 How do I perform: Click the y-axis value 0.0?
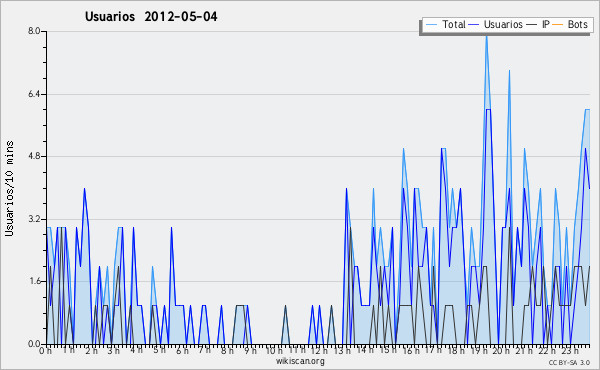34,344
